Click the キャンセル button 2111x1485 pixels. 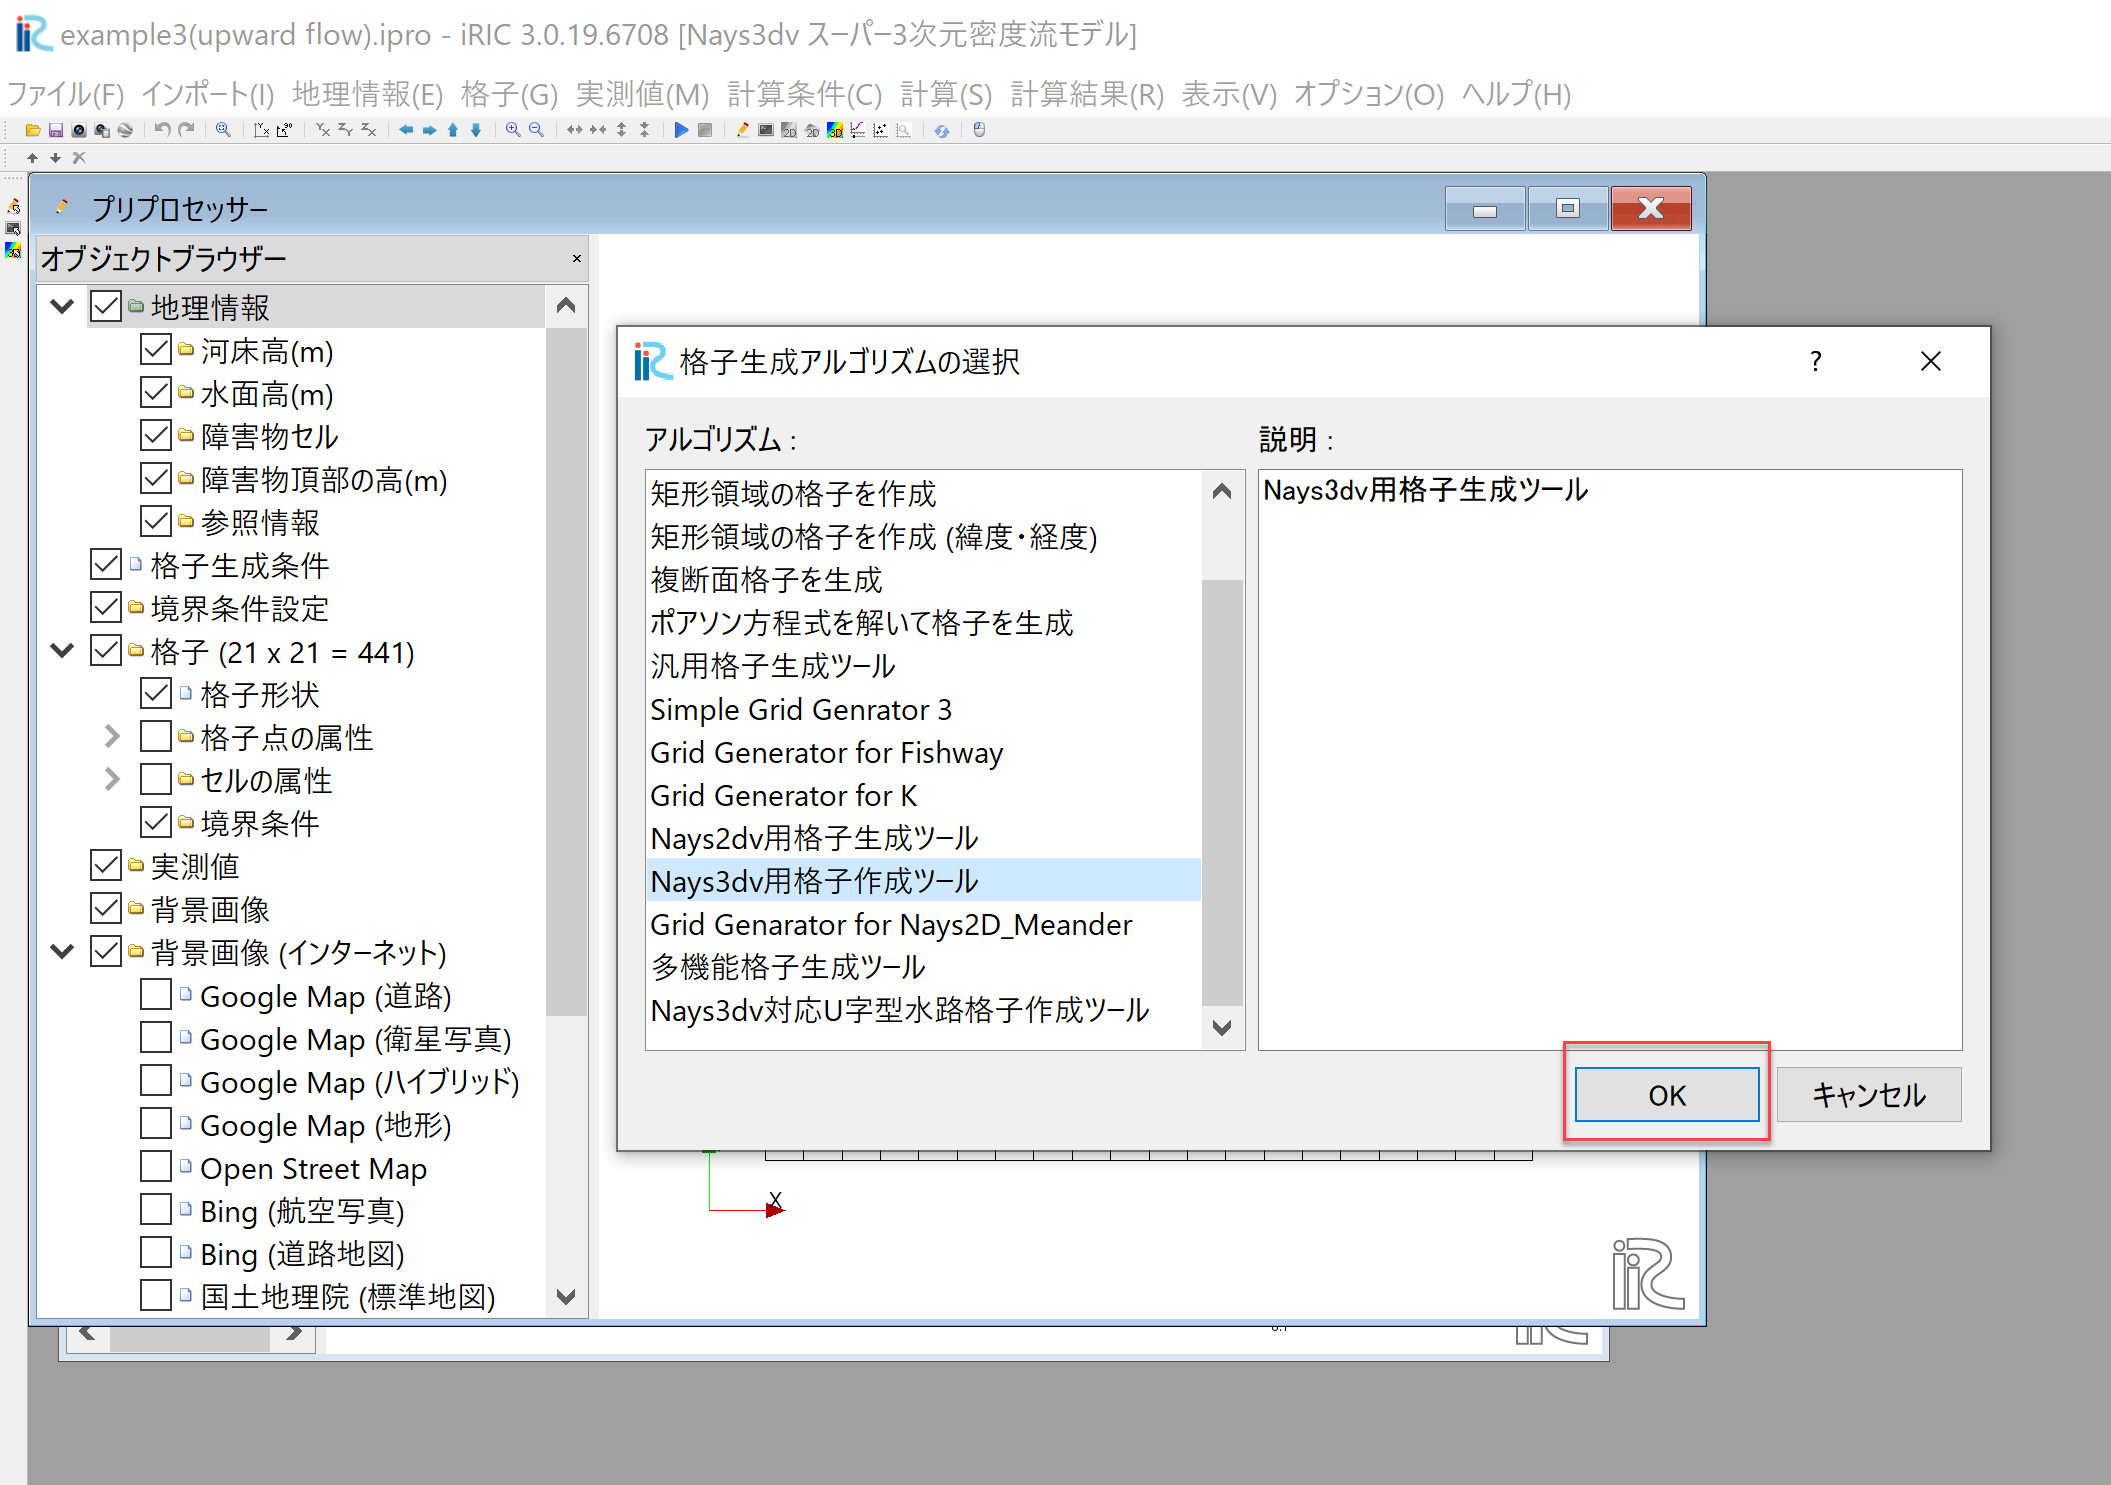click(x=1869, y=1095)
